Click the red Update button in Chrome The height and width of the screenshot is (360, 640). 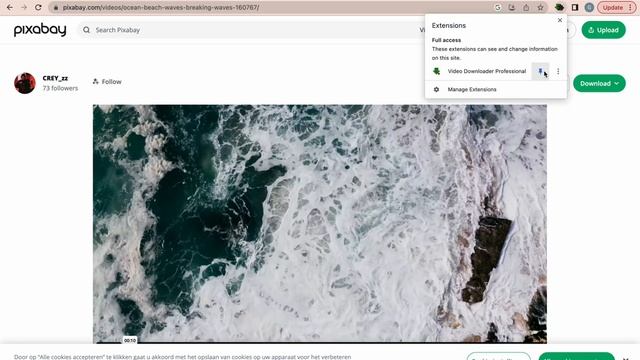pos(613,7)
